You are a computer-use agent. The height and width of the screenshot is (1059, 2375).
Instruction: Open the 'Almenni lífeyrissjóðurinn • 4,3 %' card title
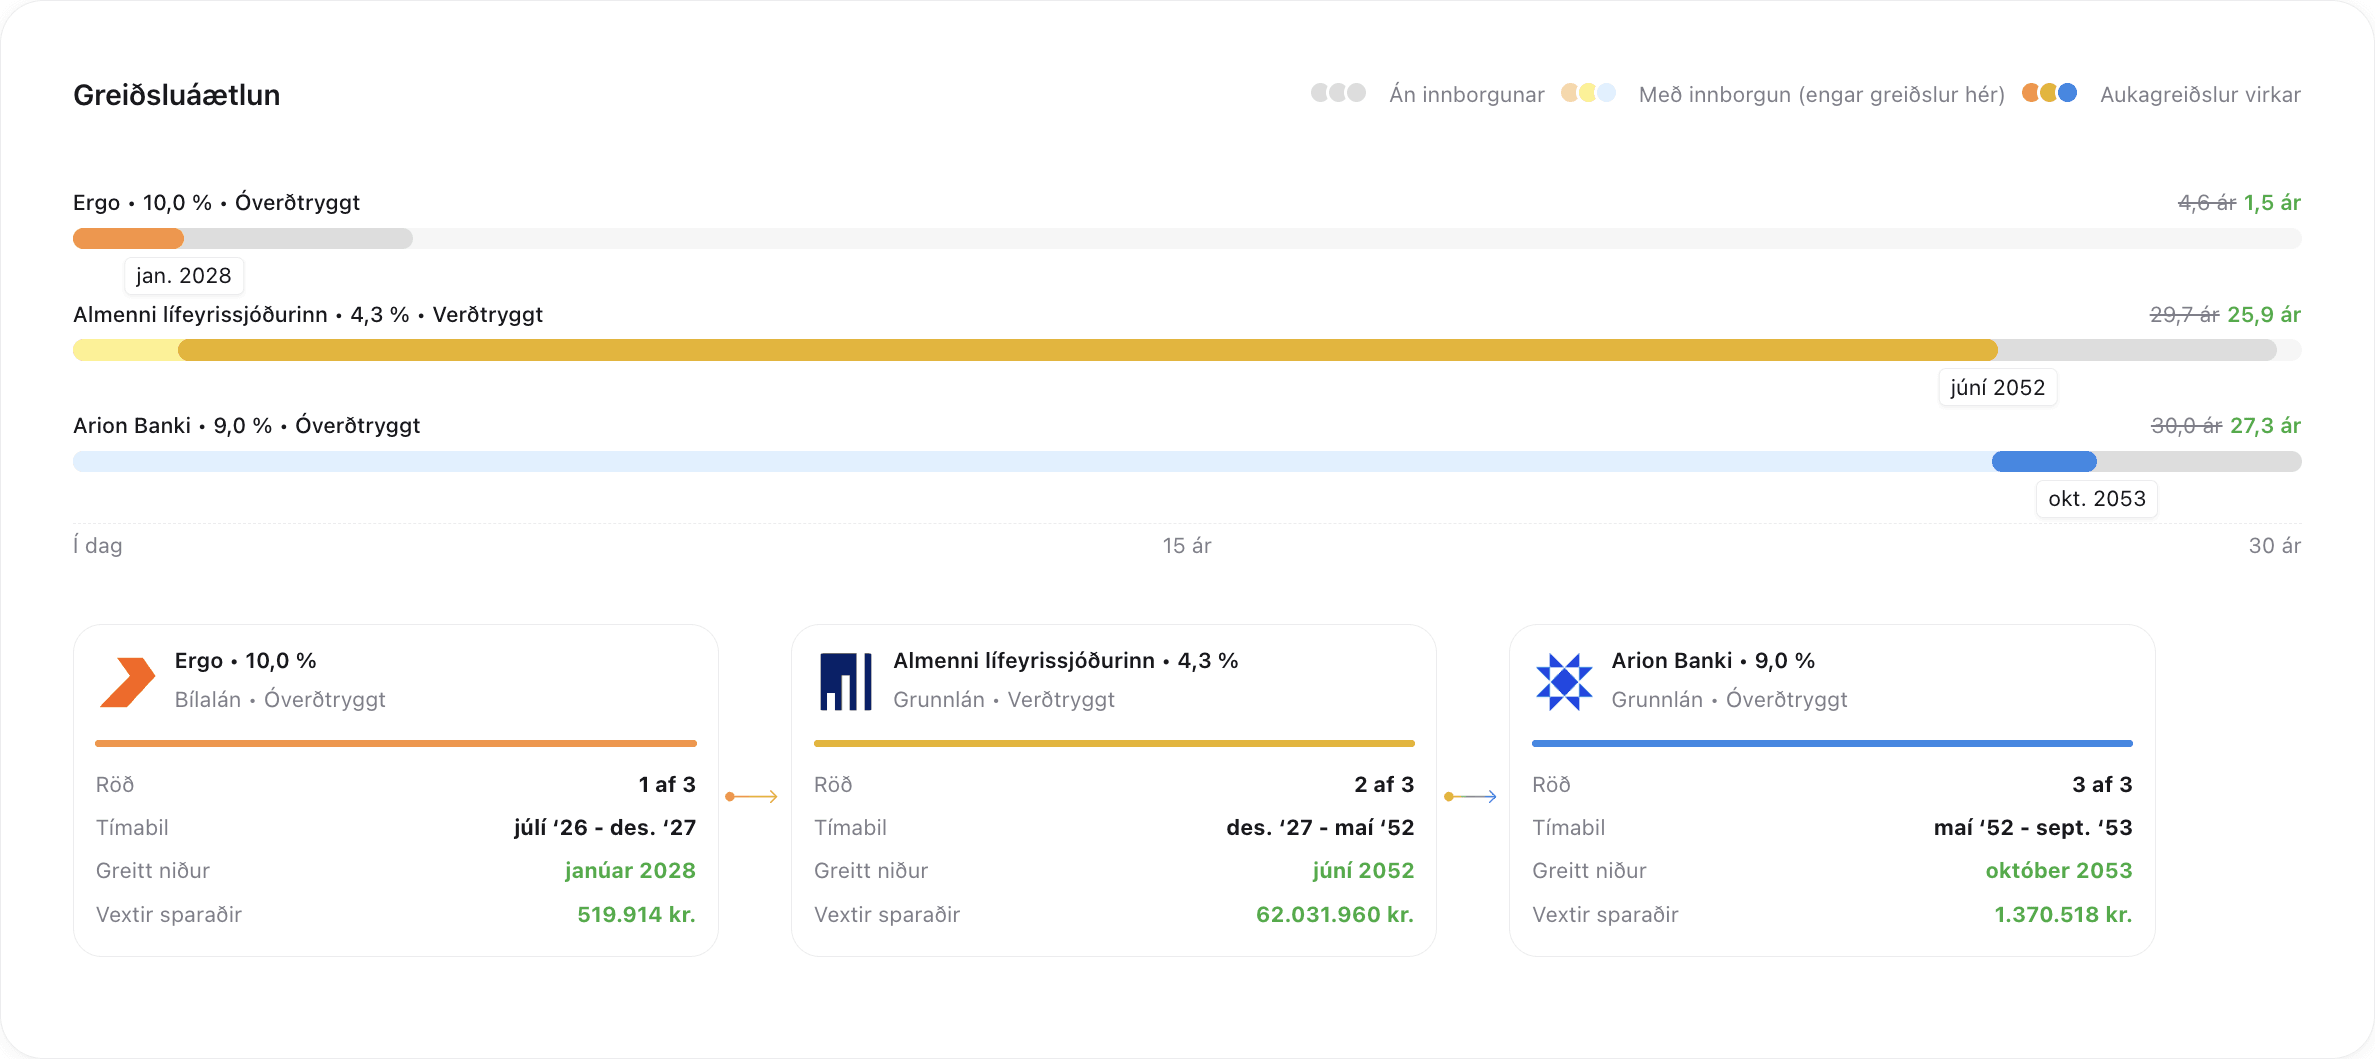pos(1066,661)
